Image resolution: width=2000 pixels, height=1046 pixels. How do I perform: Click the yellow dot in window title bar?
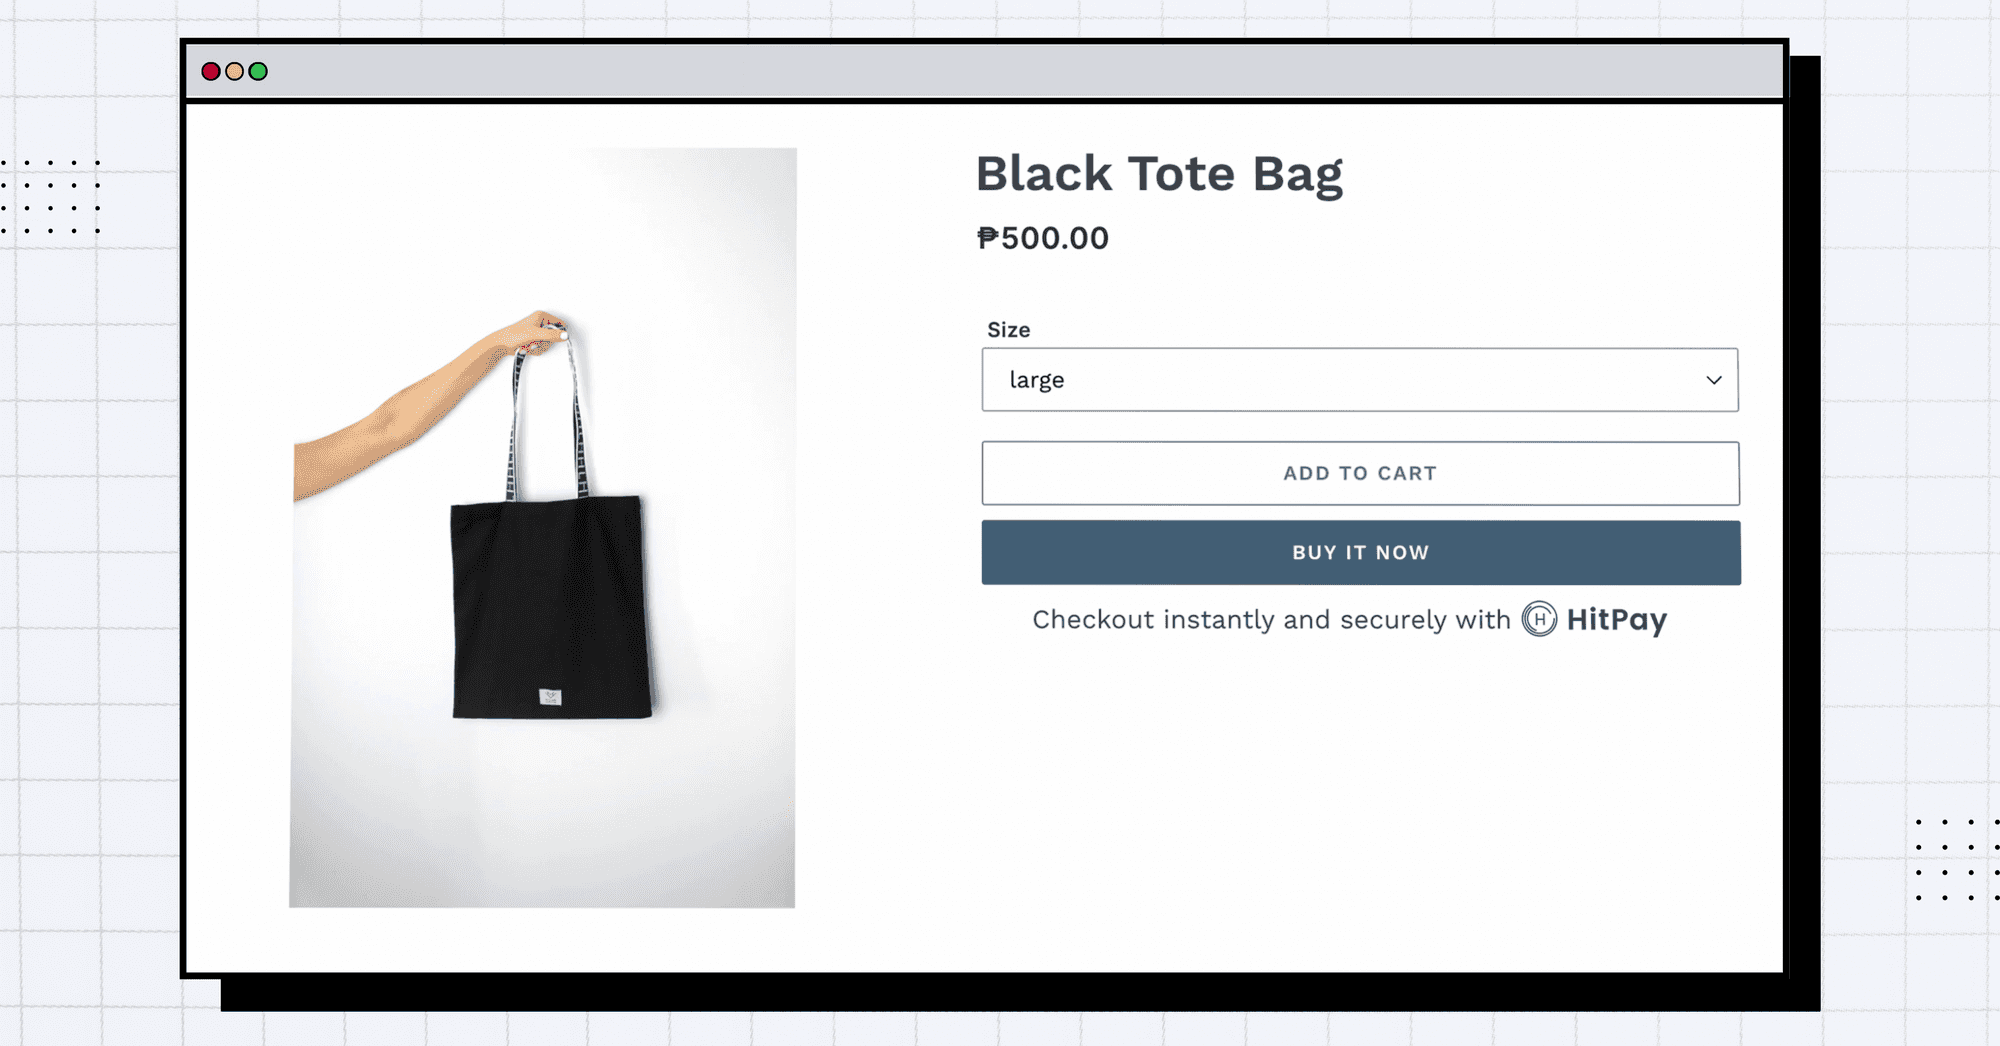[234, 71]
